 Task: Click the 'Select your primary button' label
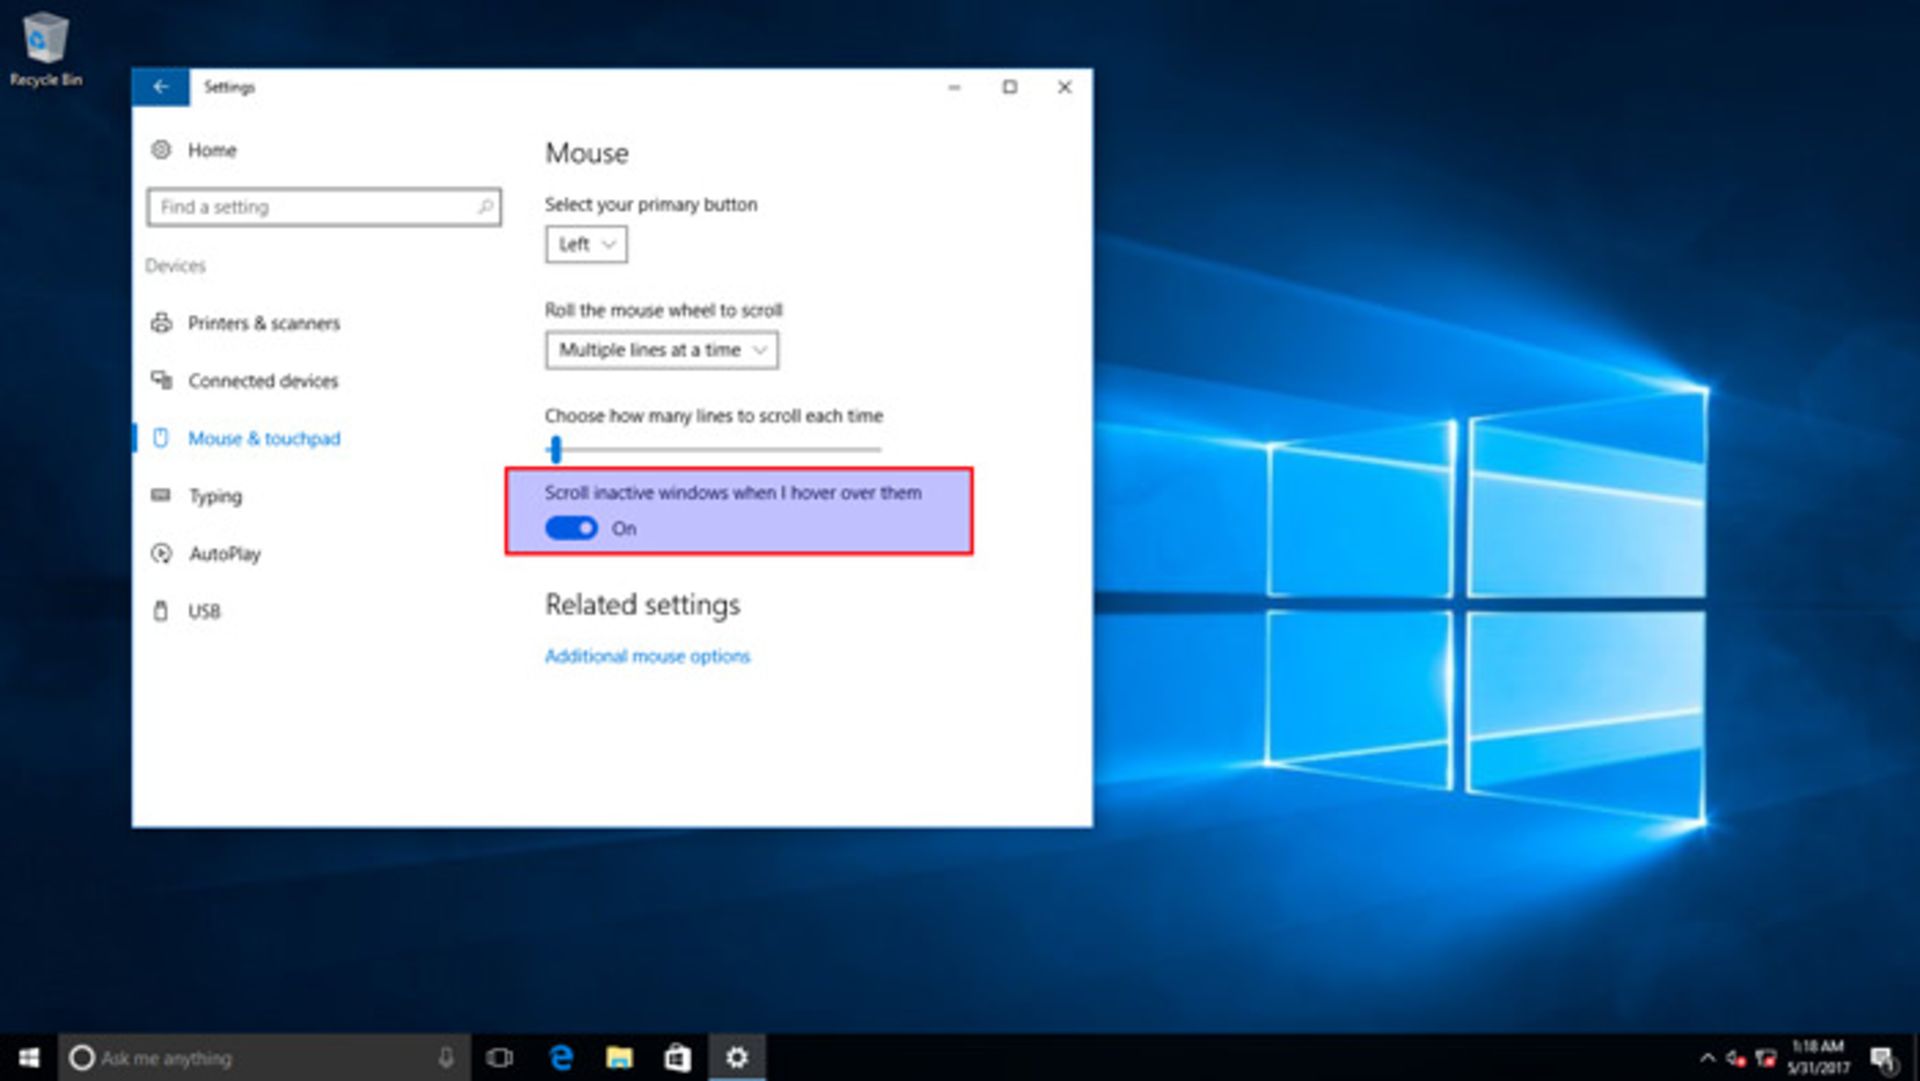point(651,204)
